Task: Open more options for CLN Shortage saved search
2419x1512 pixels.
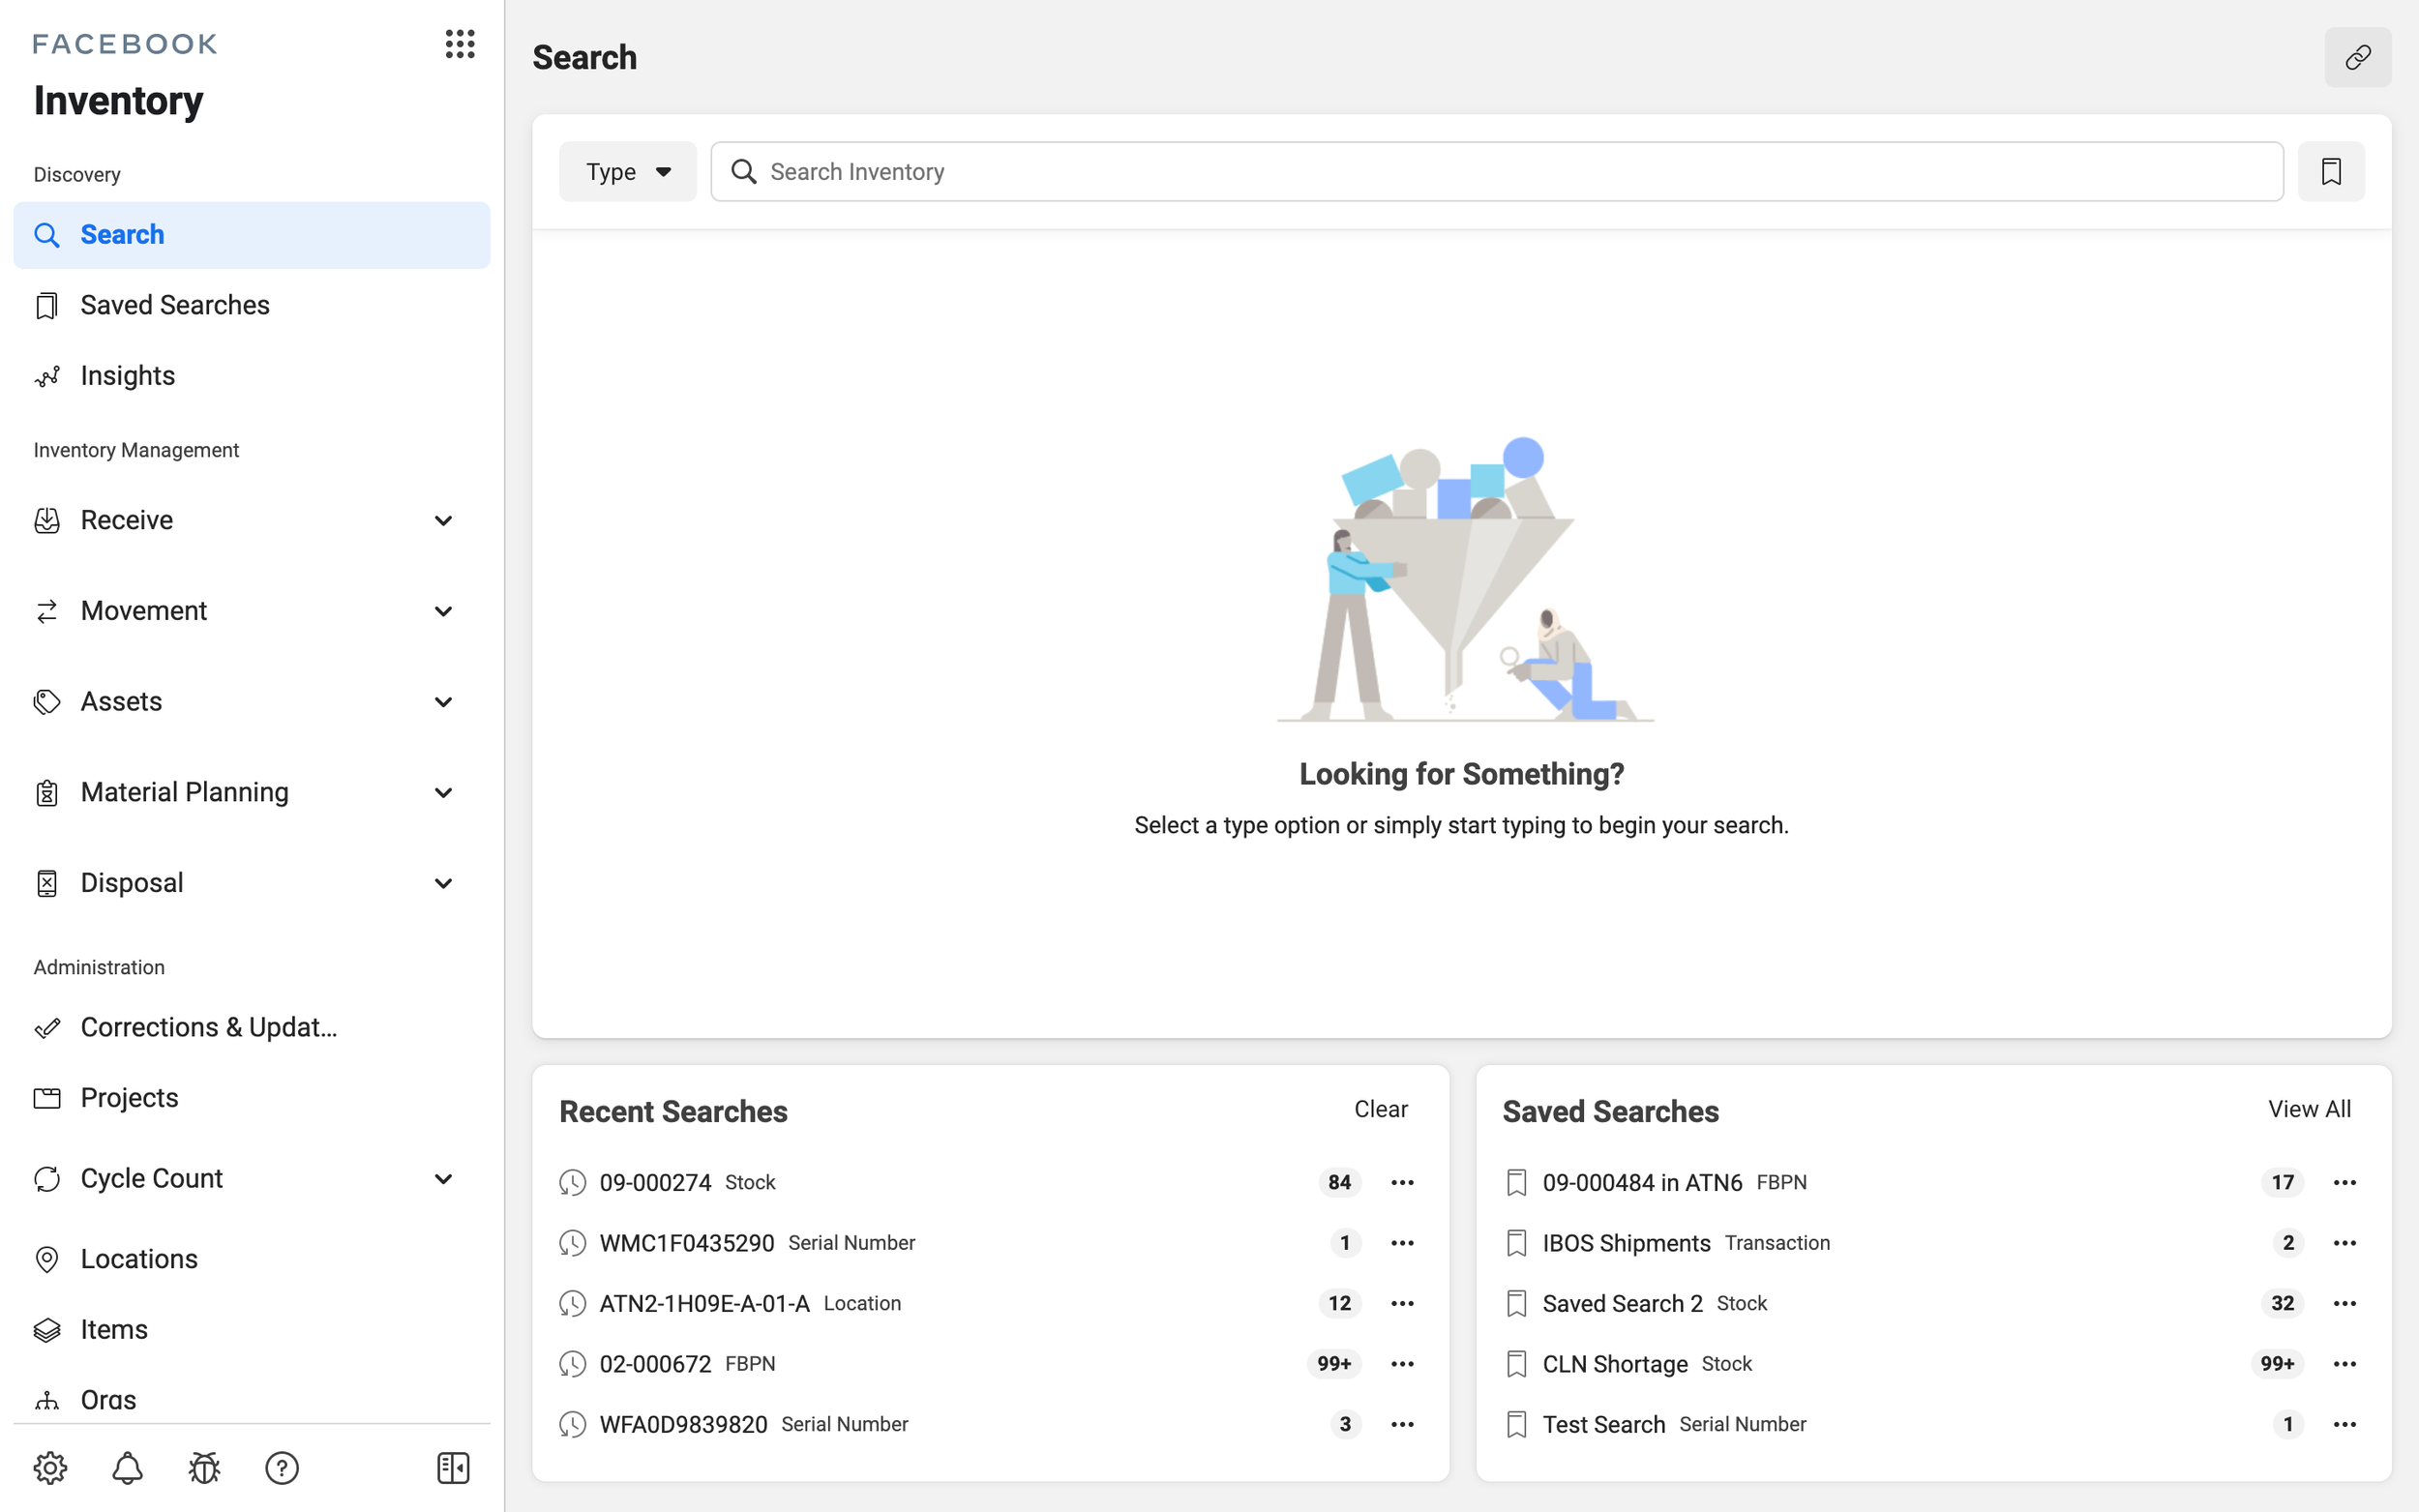Action: 2344,1364
